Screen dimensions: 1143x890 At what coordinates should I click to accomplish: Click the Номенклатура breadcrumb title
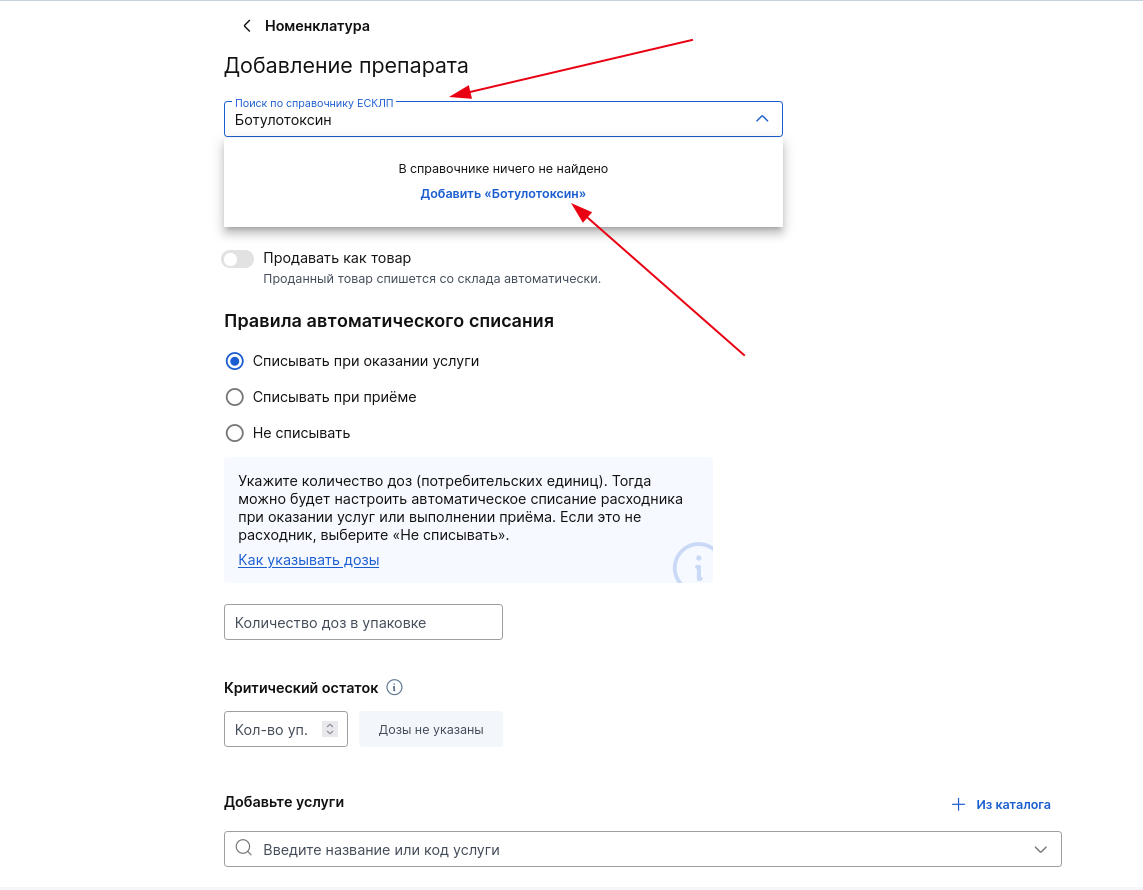317,26
